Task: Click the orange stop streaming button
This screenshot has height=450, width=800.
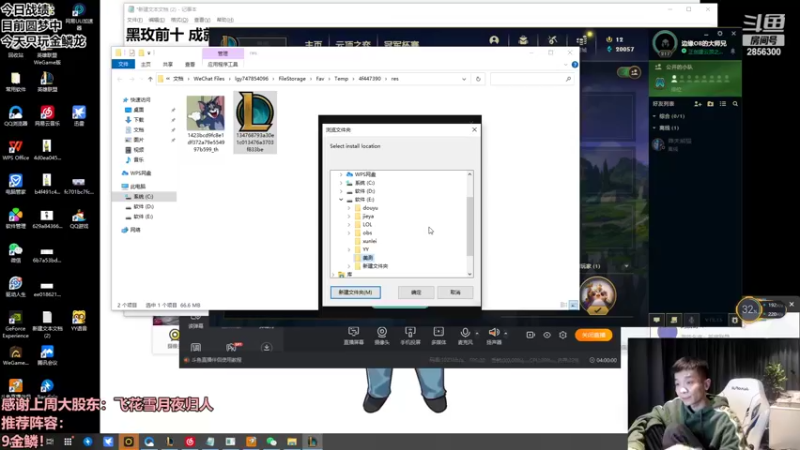Action: (593, 335)
